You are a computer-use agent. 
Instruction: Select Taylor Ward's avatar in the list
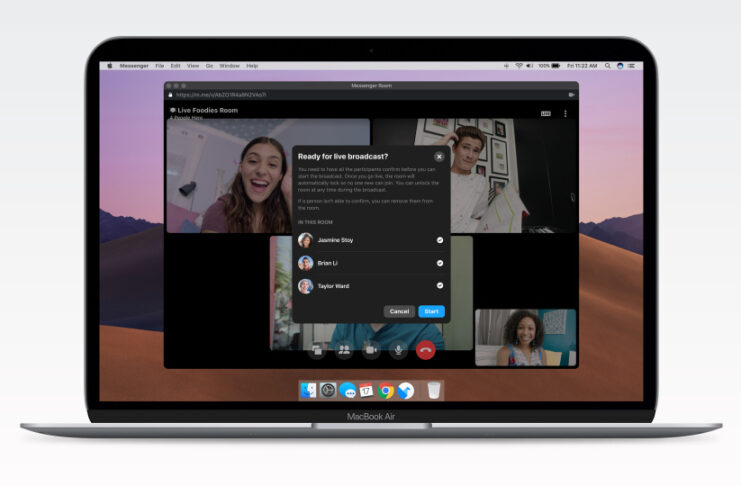point(305,286)
